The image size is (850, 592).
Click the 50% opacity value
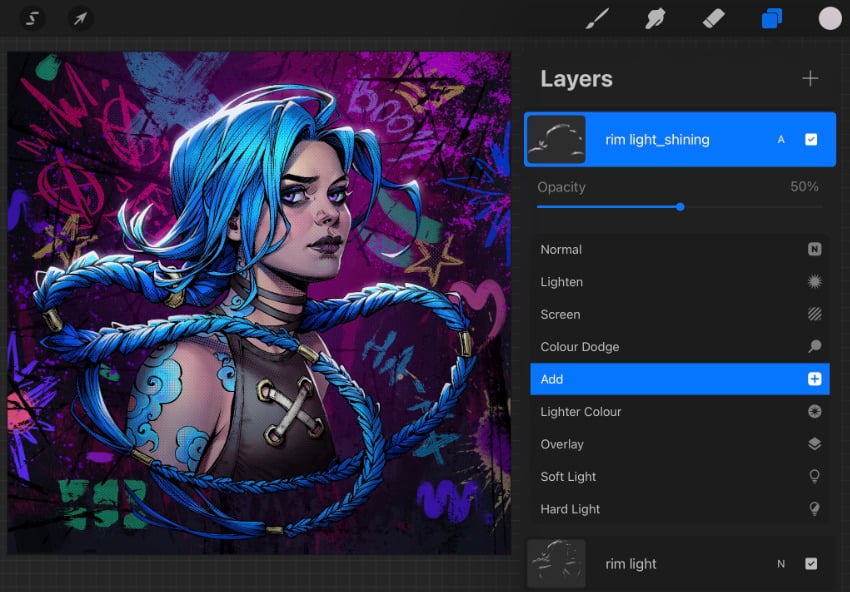tap(804, 187)
